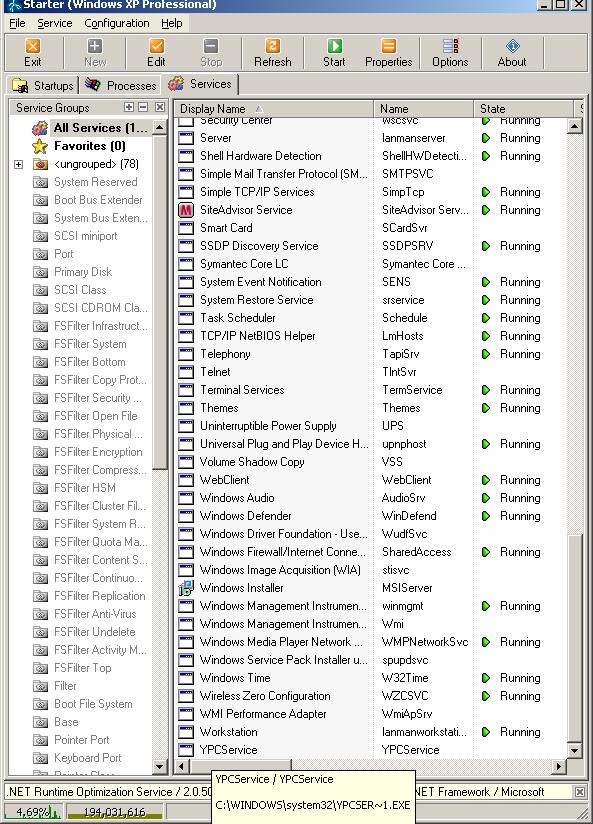The height and width of the screenshot is (824, 593).
Task: Select the Primary Disk group
Action: (83, 272)
